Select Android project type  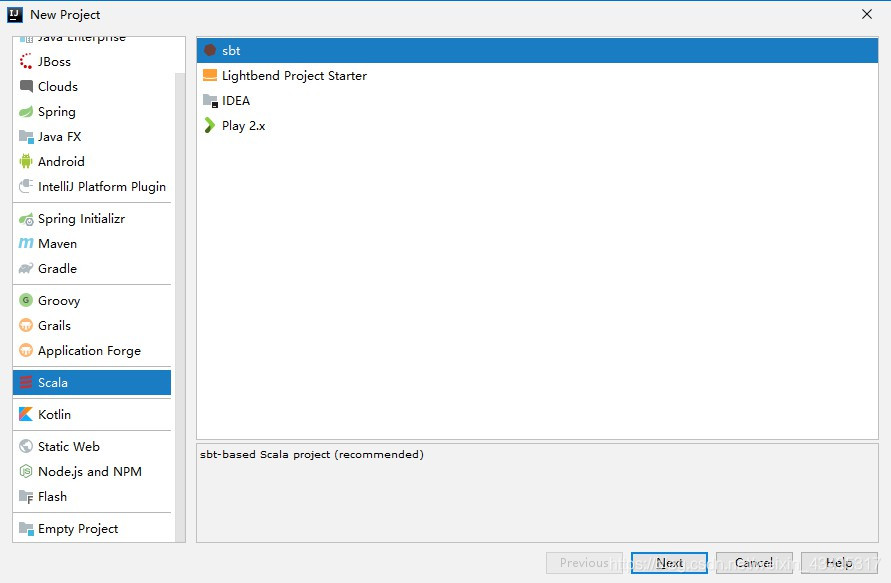click(92, 161)
